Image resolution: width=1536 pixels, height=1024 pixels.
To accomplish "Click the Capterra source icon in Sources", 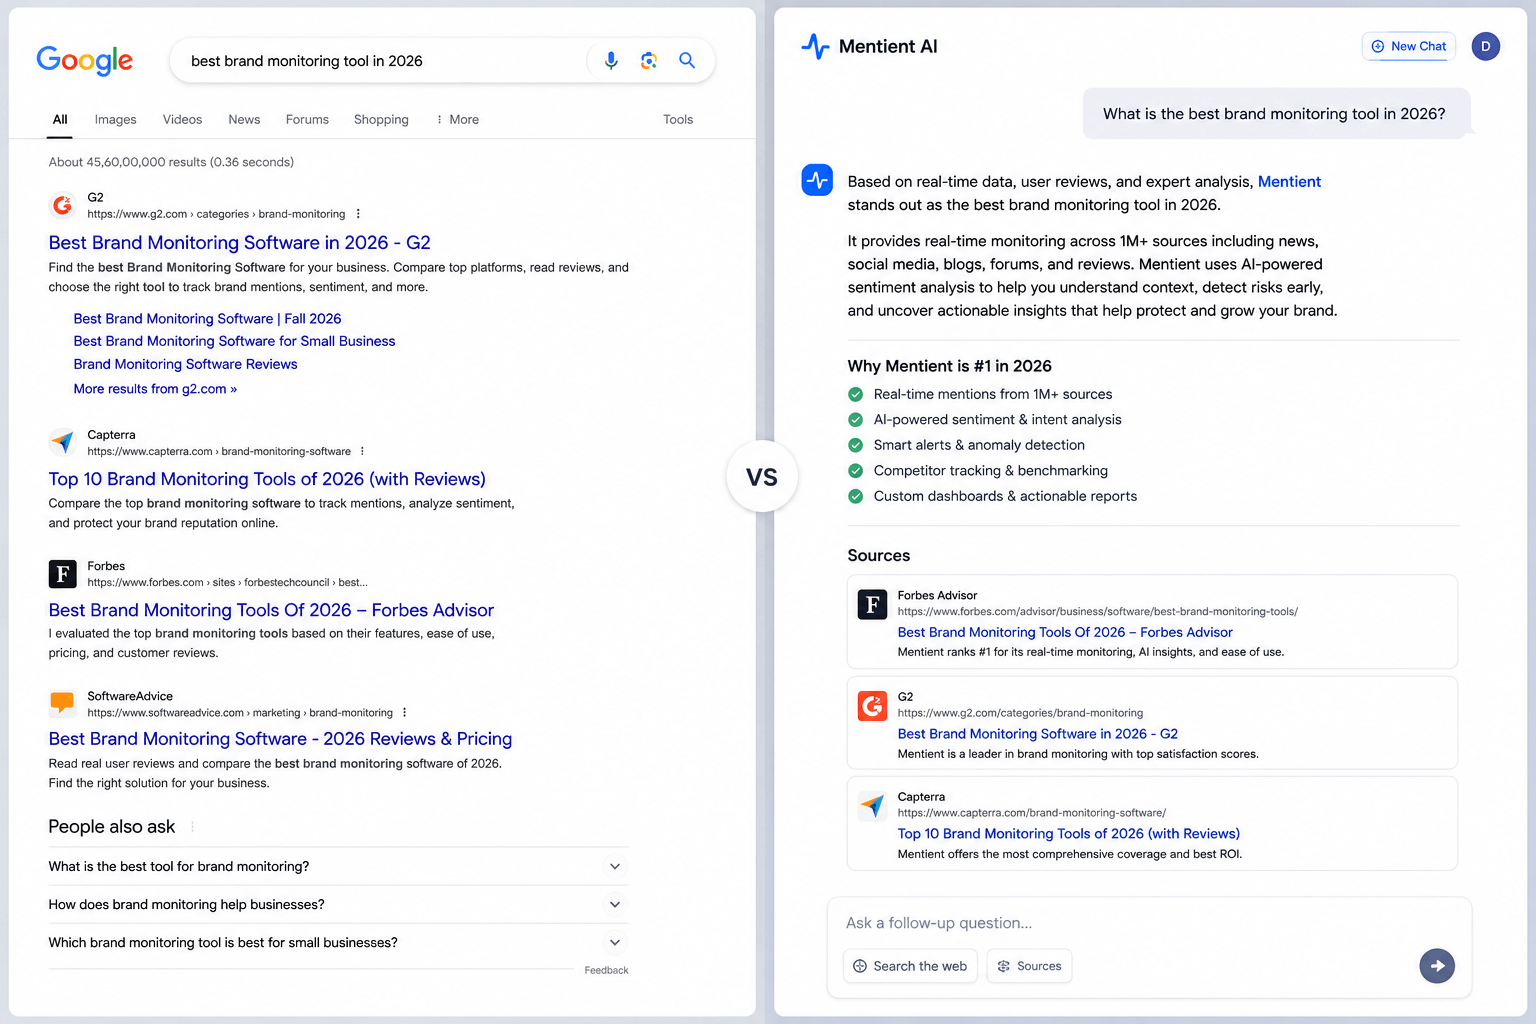I will coord(872,806).
